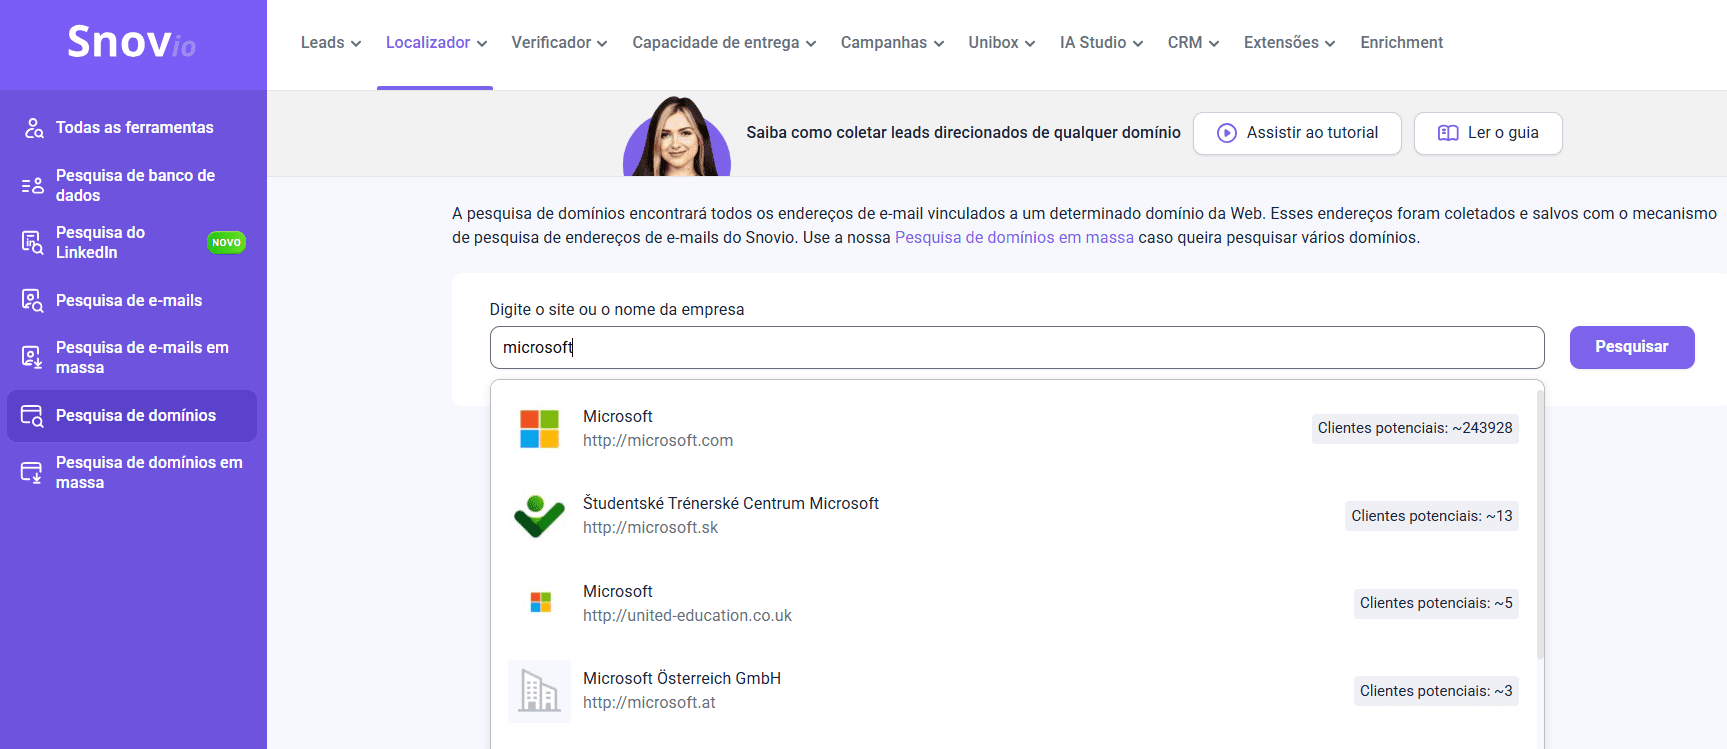The image size is (1727, 749).
Task: Click the Clientes potenciais ~243928 badge
Action: click(1415, 428)
